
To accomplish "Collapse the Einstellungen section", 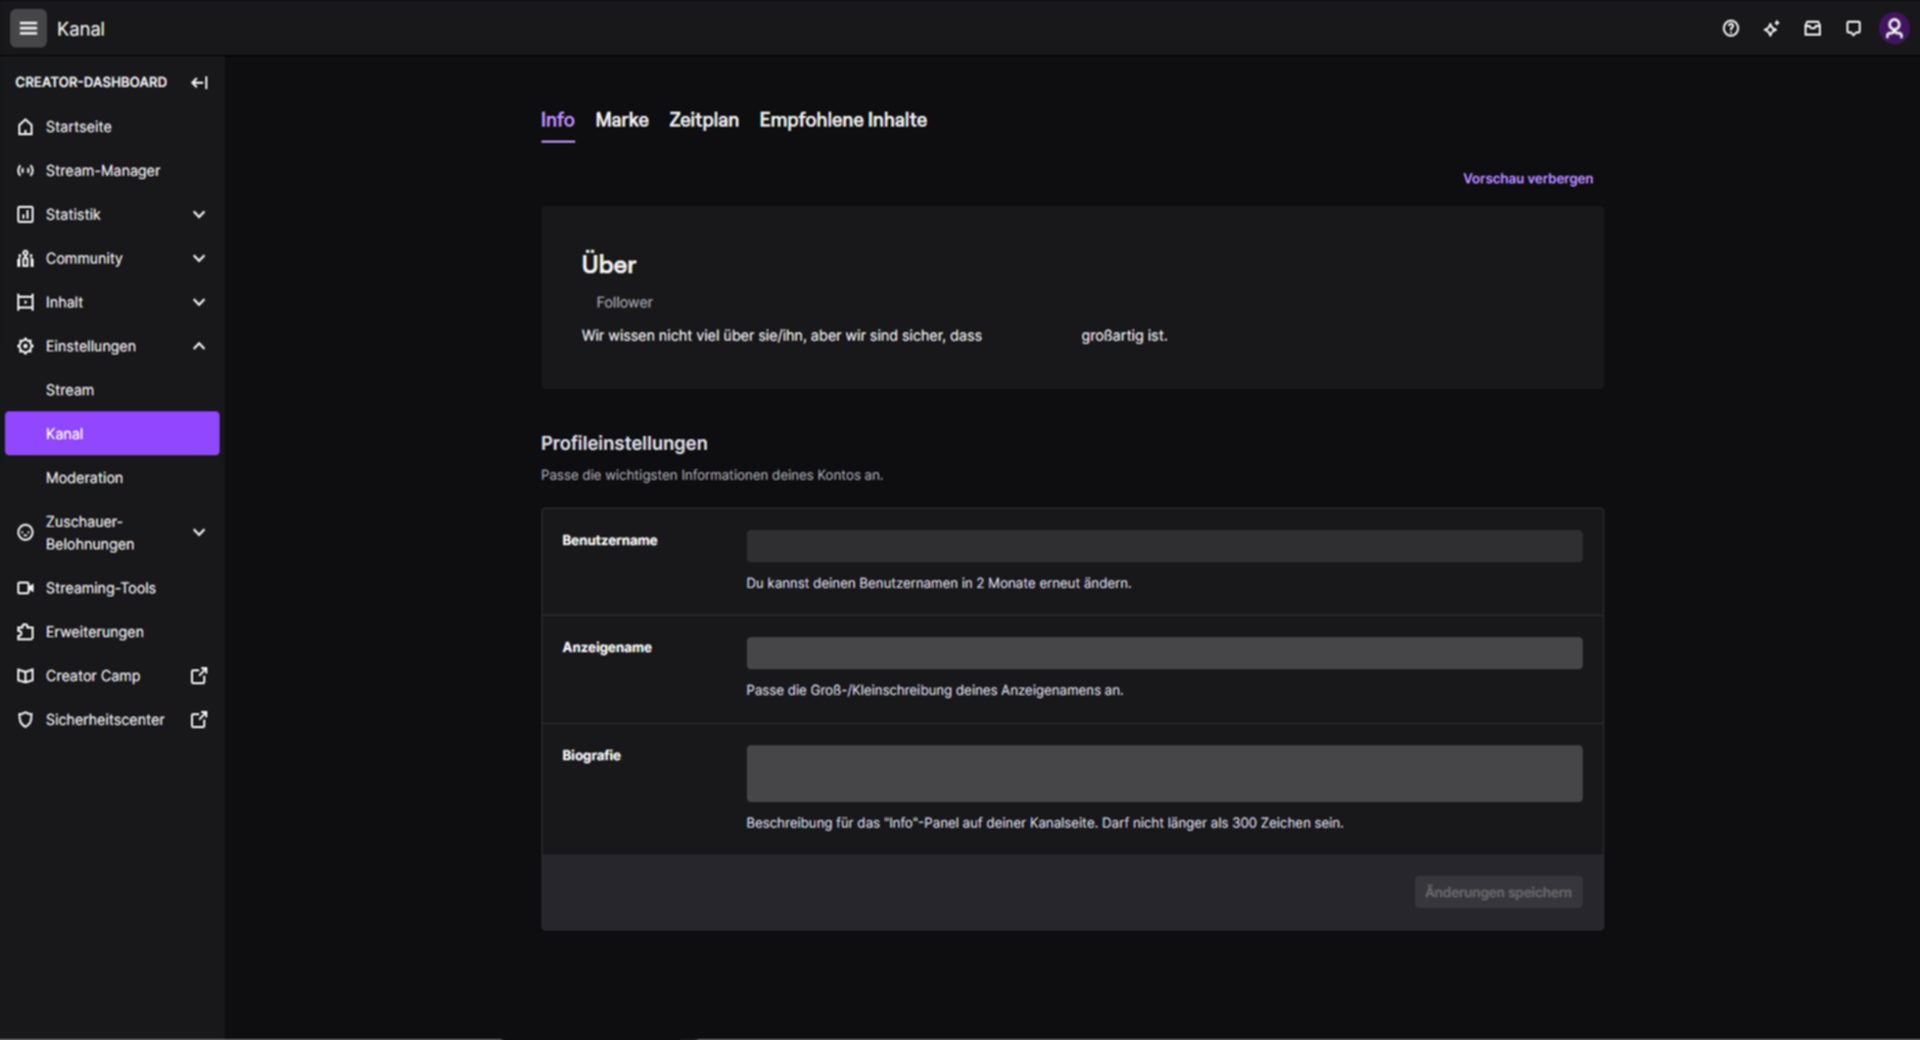I will click(199, 346).
